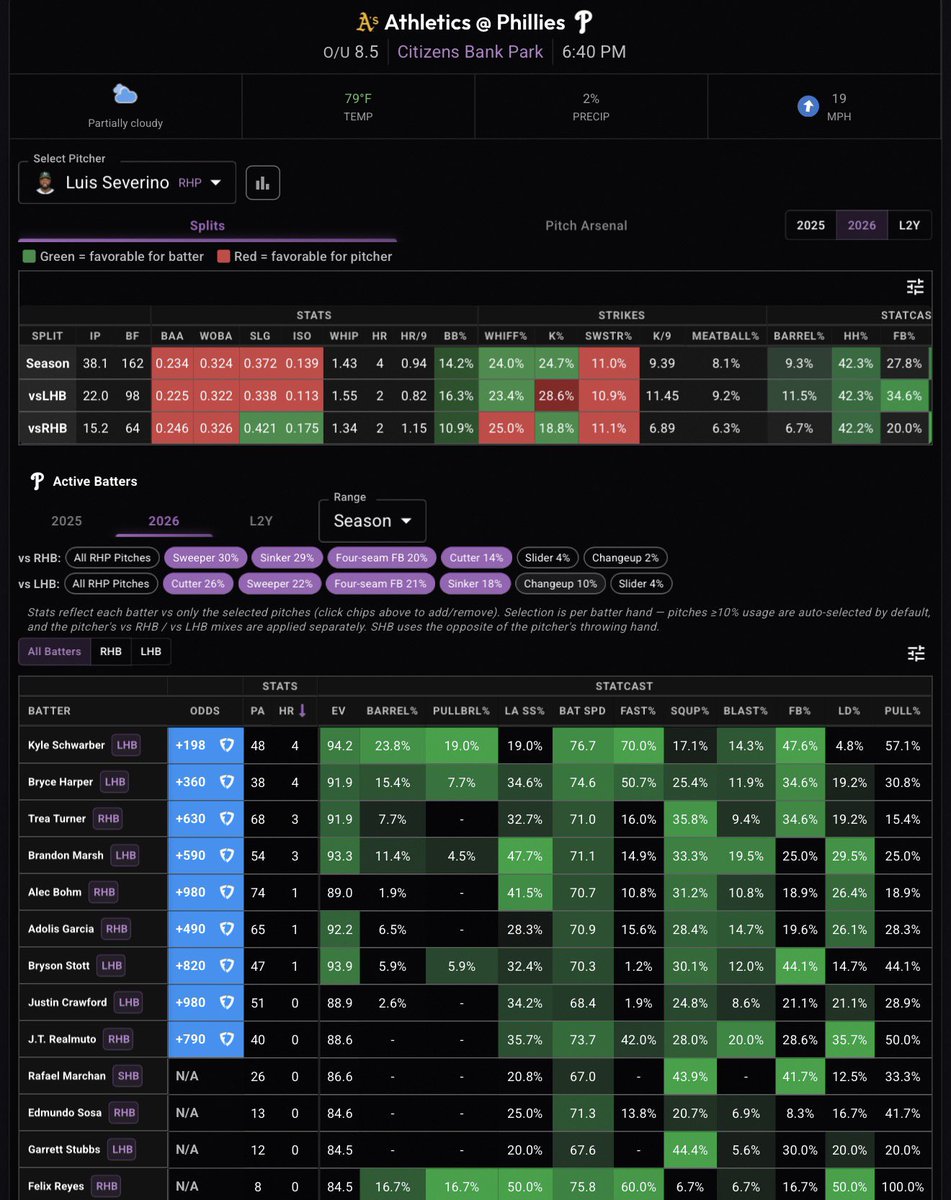This screenshot has width=951, height=1200.
Task: Select the 2025 tab under Active Batters
Action: (67, 521)
